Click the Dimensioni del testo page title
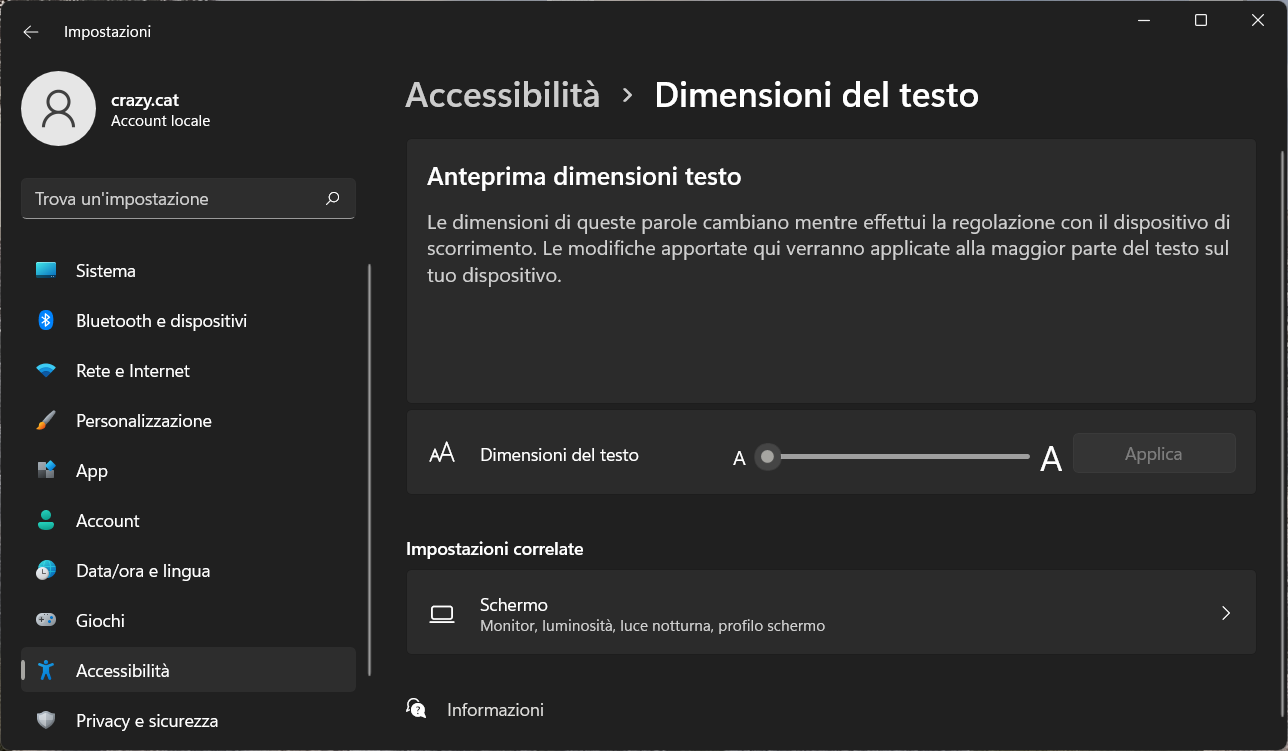Image resolution: width=1288 pixels, height=751 pixels. point(816,95)
